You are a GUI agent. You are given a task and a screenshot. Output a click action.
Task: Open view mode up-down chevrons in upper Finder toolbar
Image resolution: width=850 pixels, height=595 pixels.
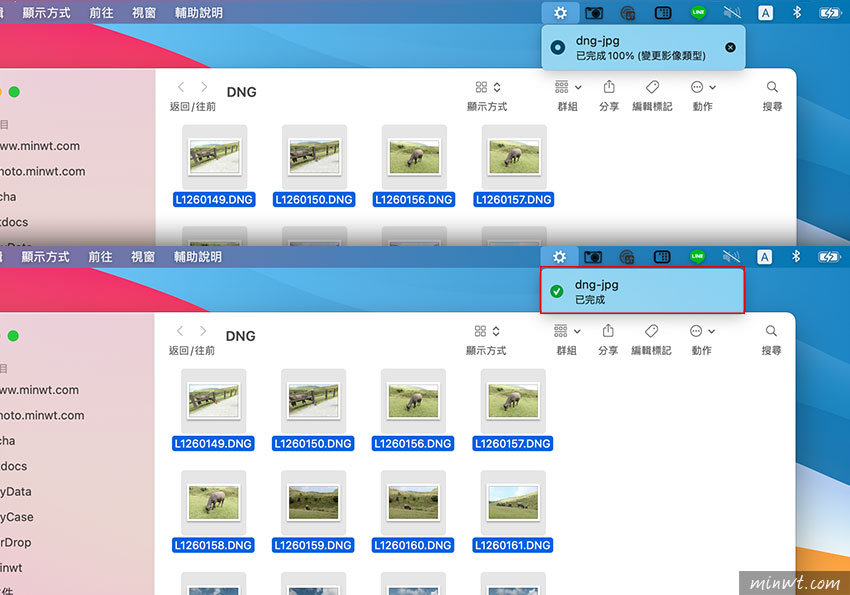[497, 87]
